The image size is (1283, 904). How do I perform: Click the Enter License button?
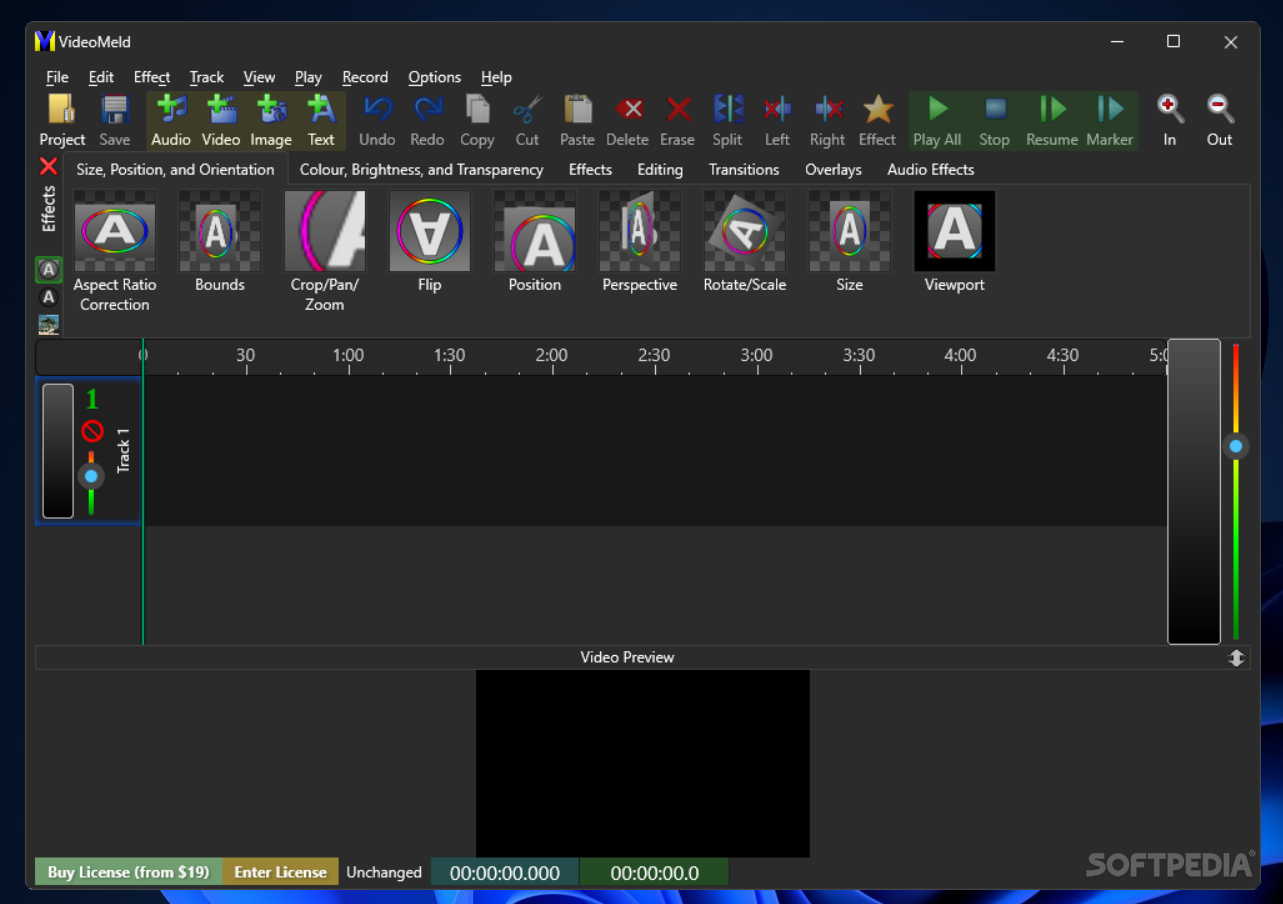280,872
